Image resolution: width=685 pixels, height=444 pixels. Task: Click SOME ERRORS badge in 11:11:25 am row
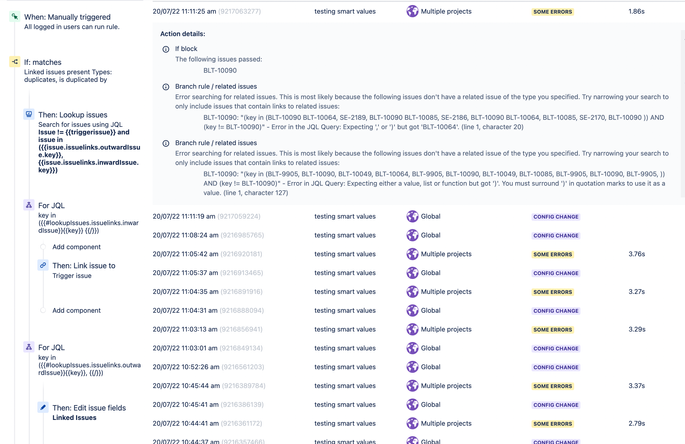pyautogui.click(x=553, y=12)
